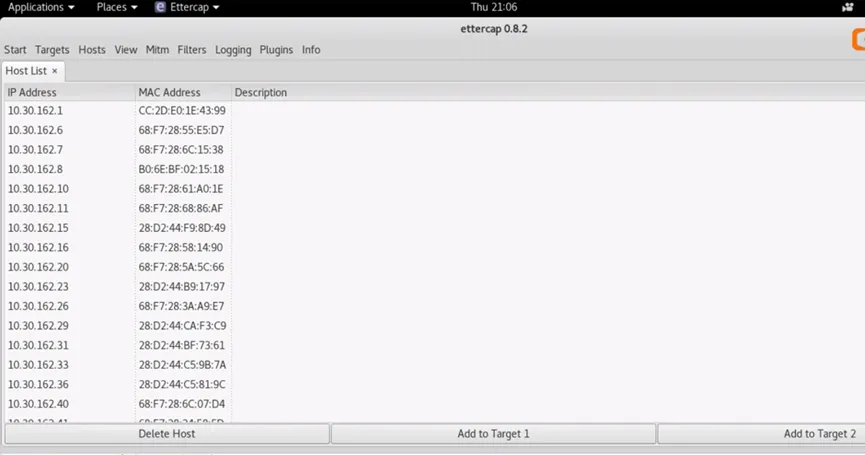Click MAC address 28:D2:44:C5:81:9C
The image size is (865, 455).
click(182, 384)
